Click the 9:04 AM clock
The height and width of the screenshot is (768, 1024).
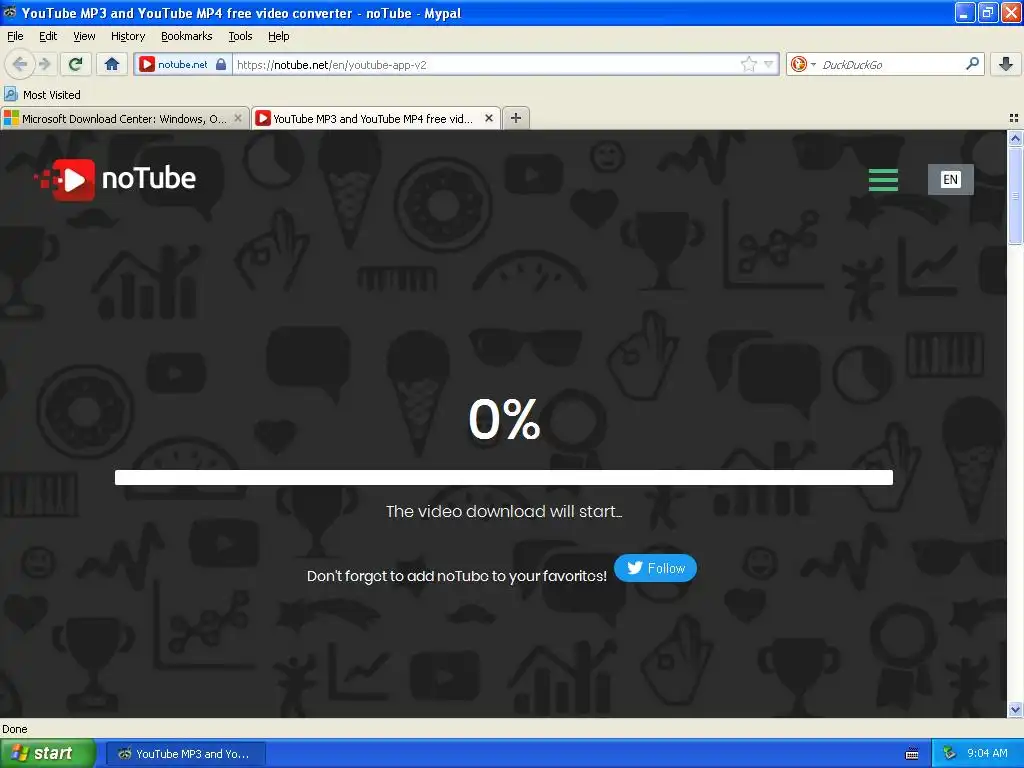[987, 754]
